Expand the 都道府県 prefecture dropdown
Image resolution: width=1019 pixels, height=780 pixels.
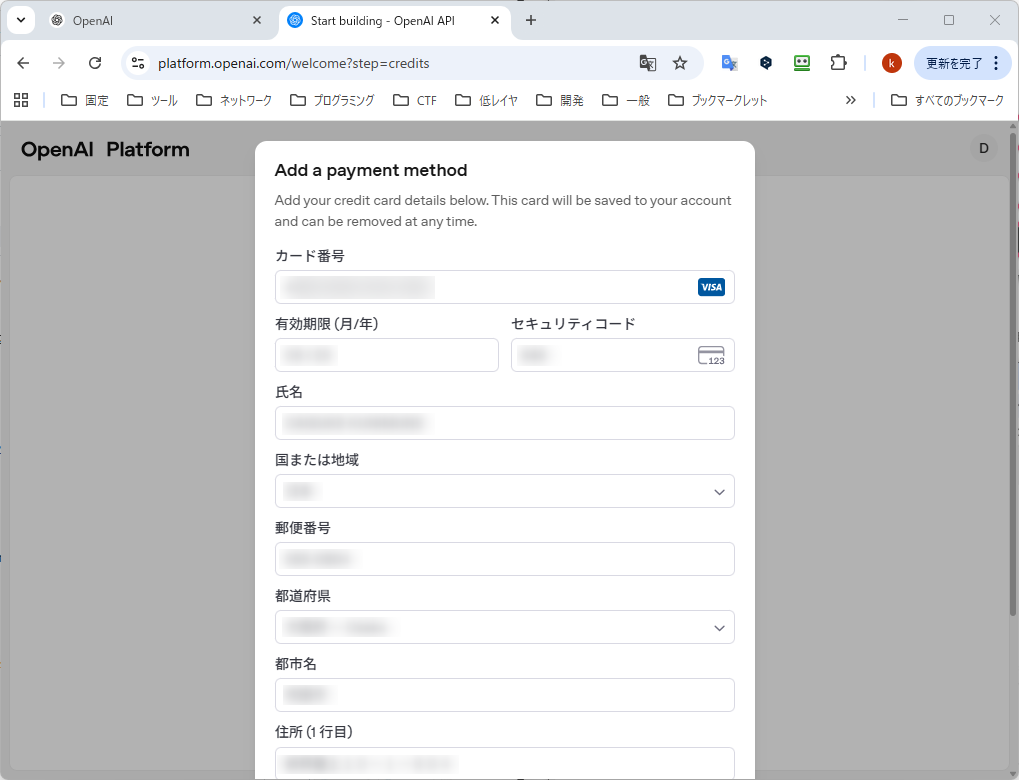[x=504, y=627]
